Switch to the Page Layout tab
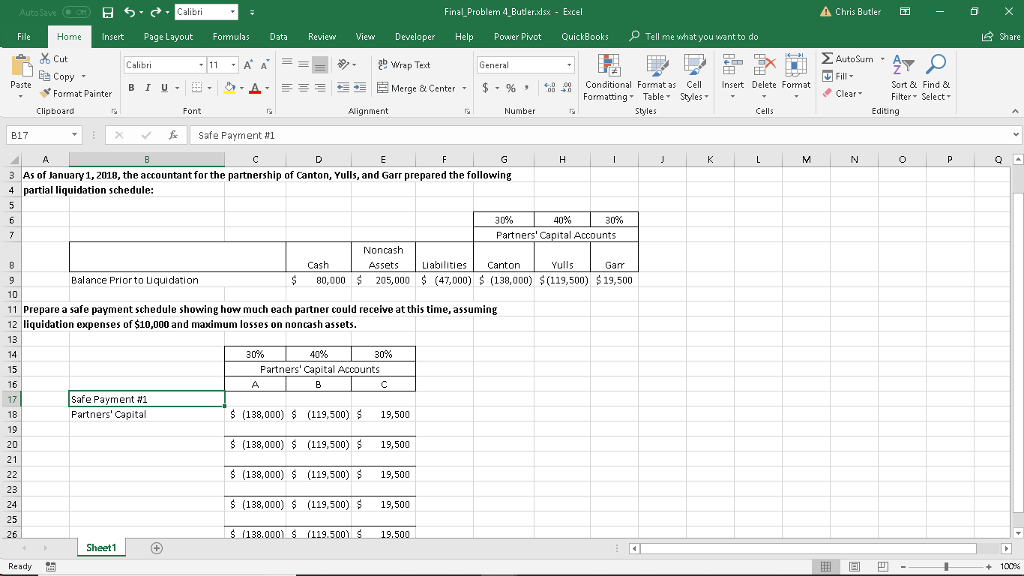1024x576 pixels. [168, 37]
